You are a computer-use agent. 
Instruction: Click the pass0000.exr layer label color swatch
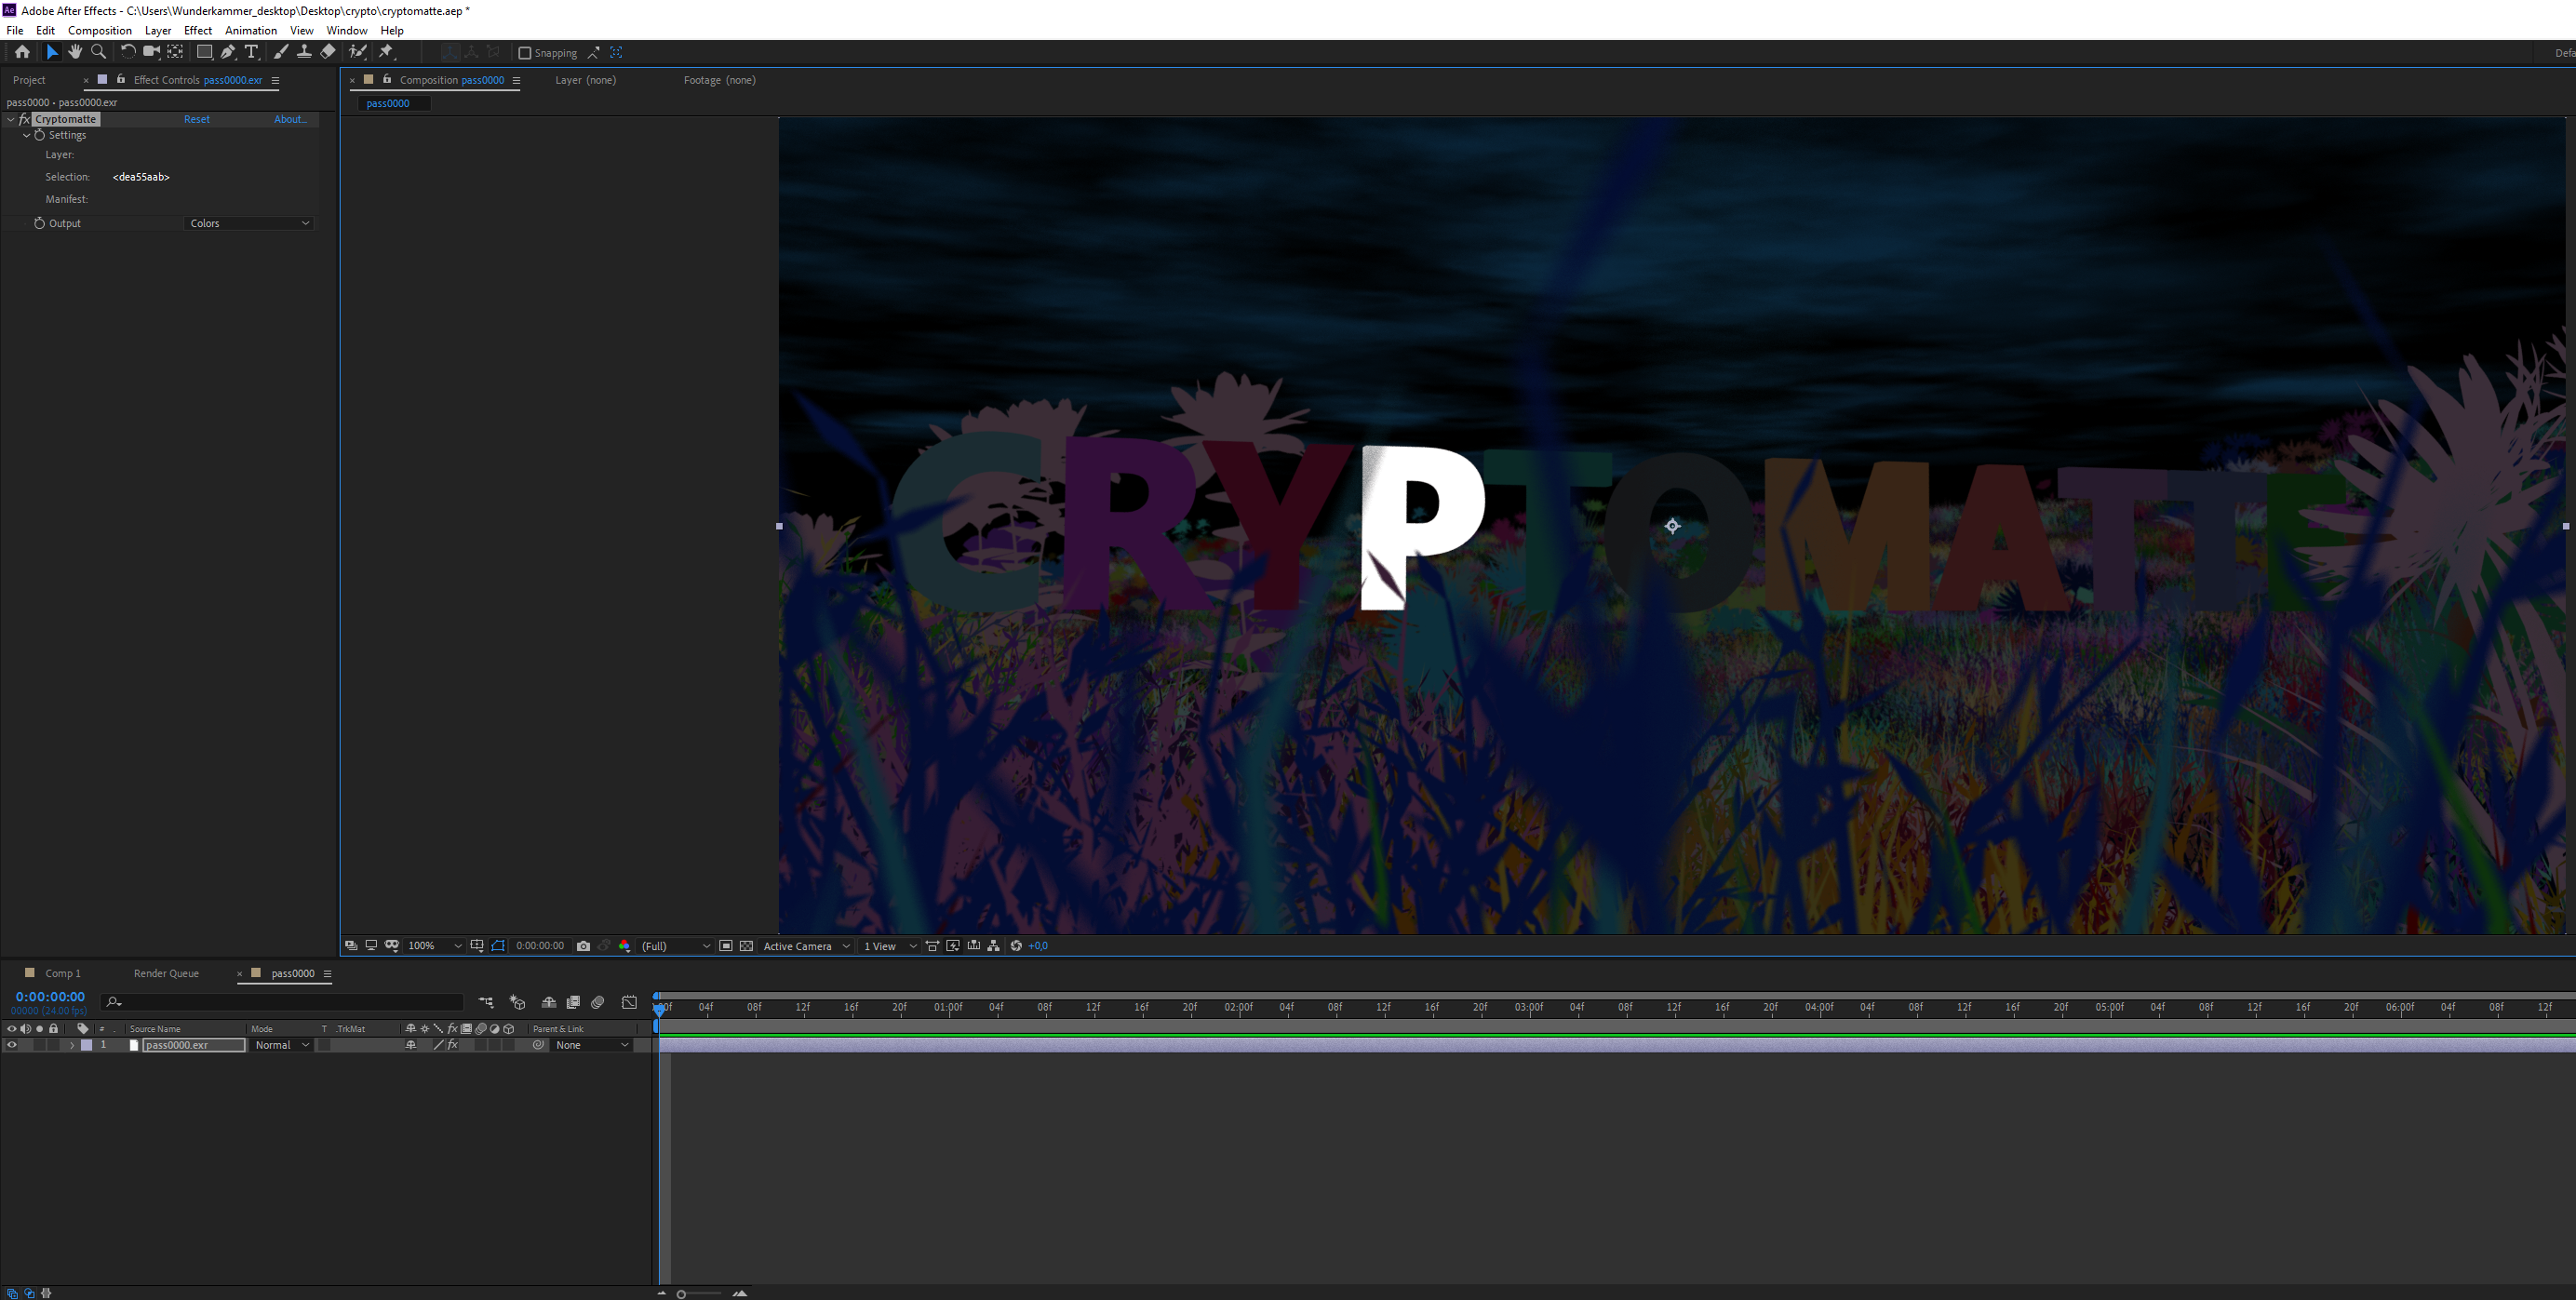(87, 1045)
